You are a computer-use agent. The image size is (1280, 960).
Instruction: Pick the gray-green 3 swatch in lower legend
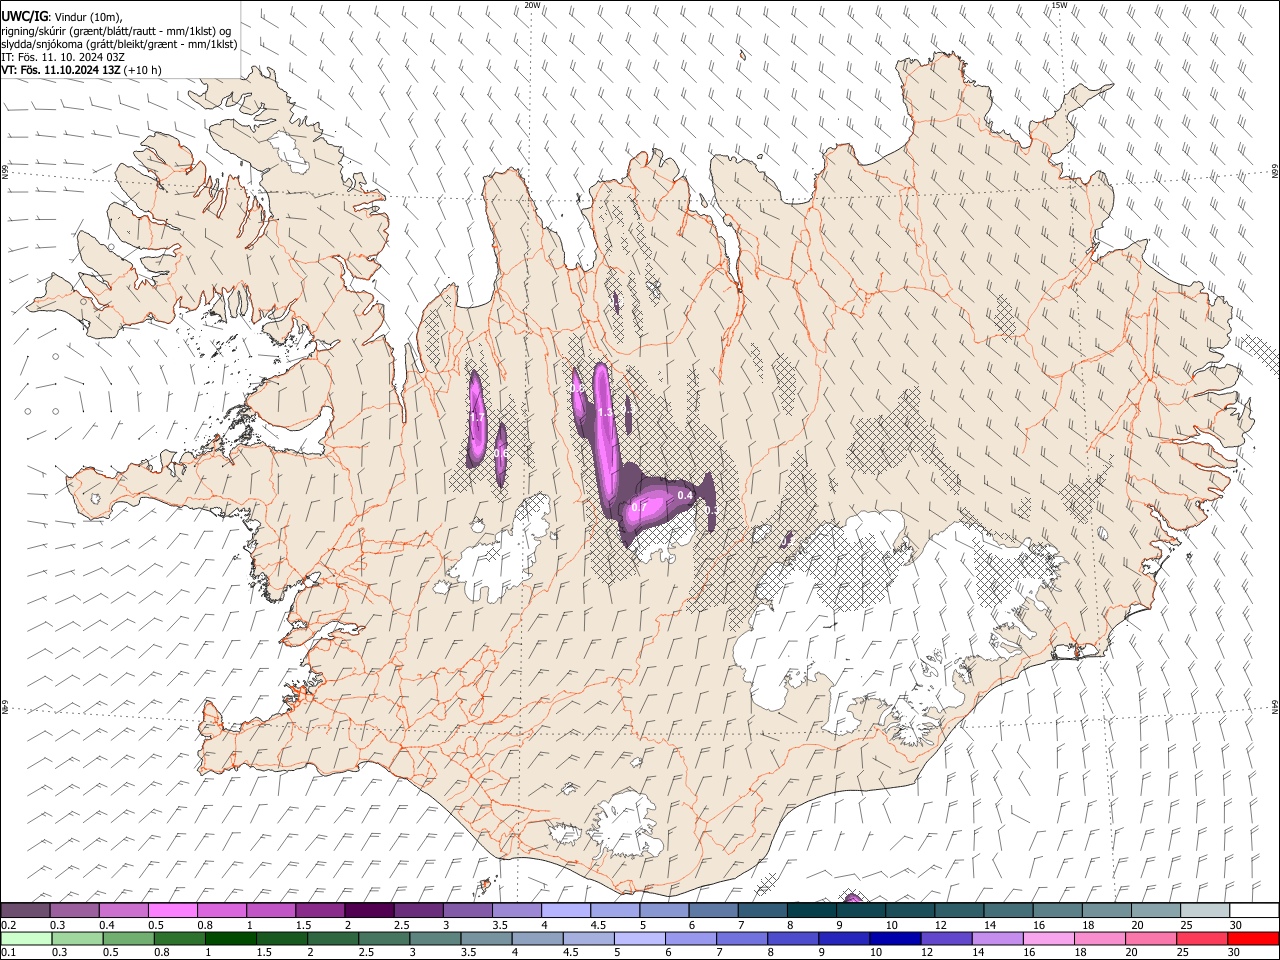tap(435, 938)
